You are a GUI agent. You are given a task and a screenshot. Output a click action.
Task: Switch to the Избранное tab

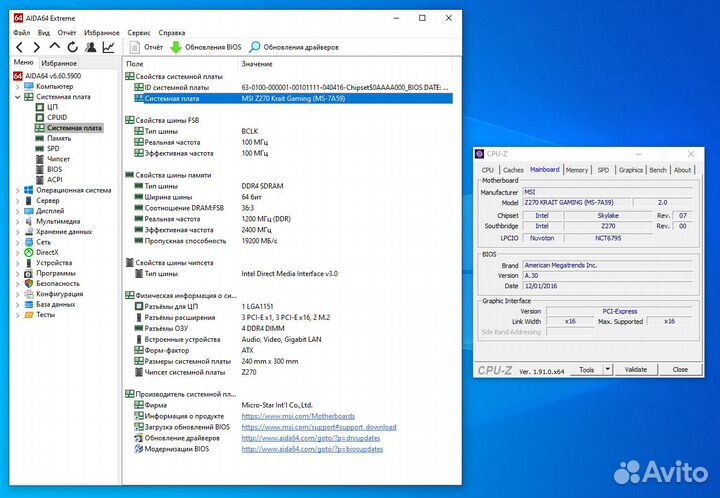pyautogui.click(x=59, y=62)
